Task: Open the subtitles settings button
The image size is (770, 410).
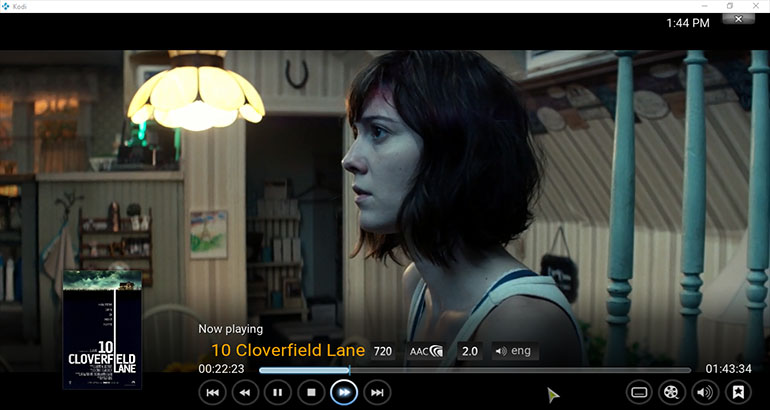Action: (639, 392)
